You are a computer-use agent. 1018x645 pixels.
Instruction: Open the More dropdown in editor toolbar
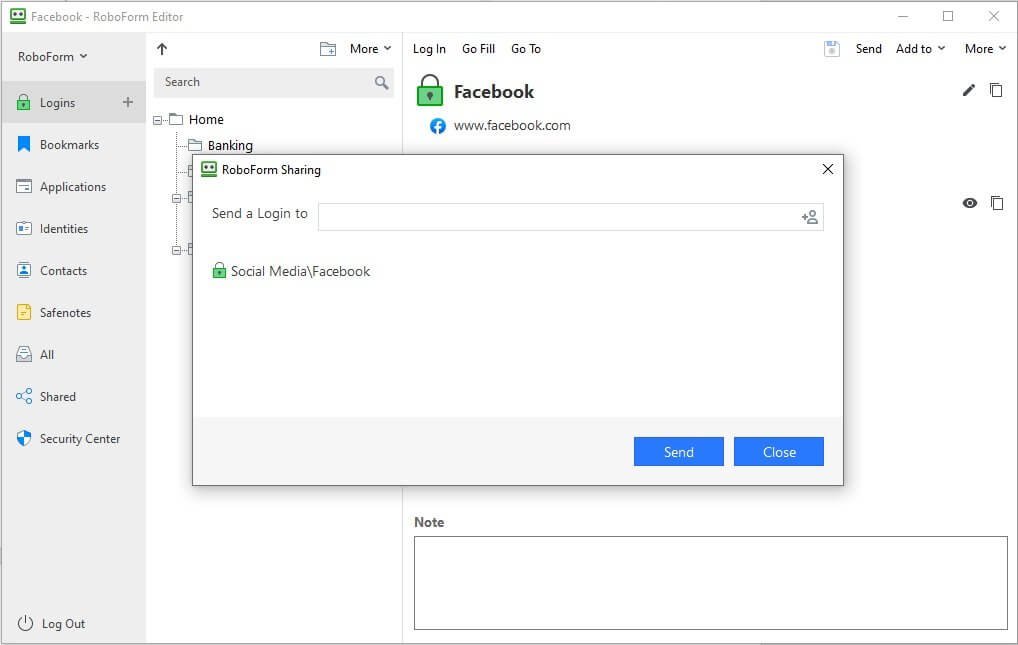(985, 49)
